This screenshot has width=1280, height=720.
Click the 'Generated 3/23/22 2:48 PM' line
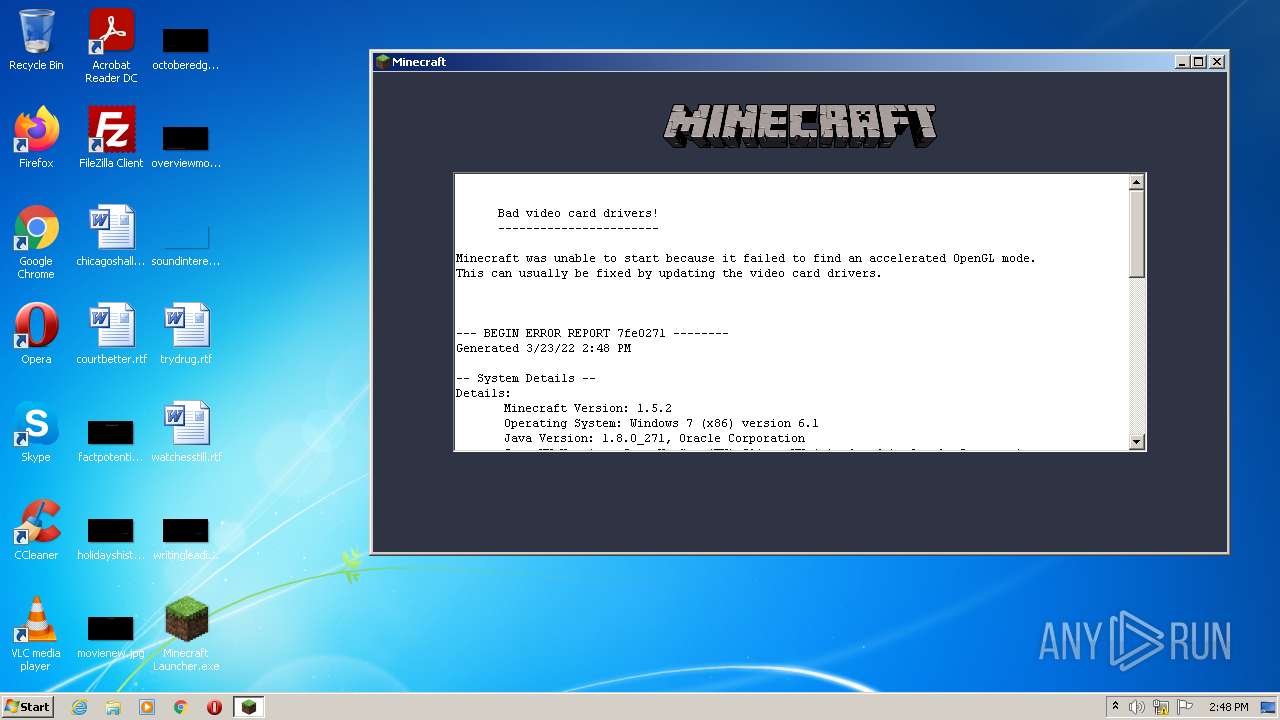coord(543,348)
